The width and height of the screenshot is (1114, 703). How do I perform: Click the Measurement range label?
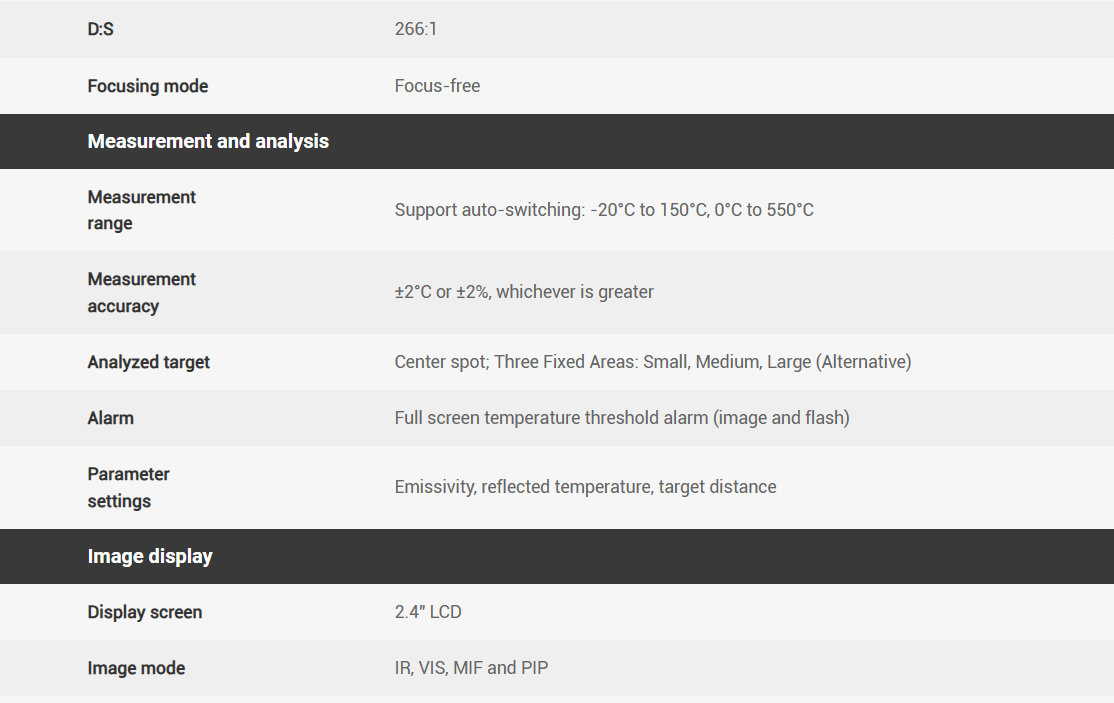pyautogui.click(x=141, y=210)
